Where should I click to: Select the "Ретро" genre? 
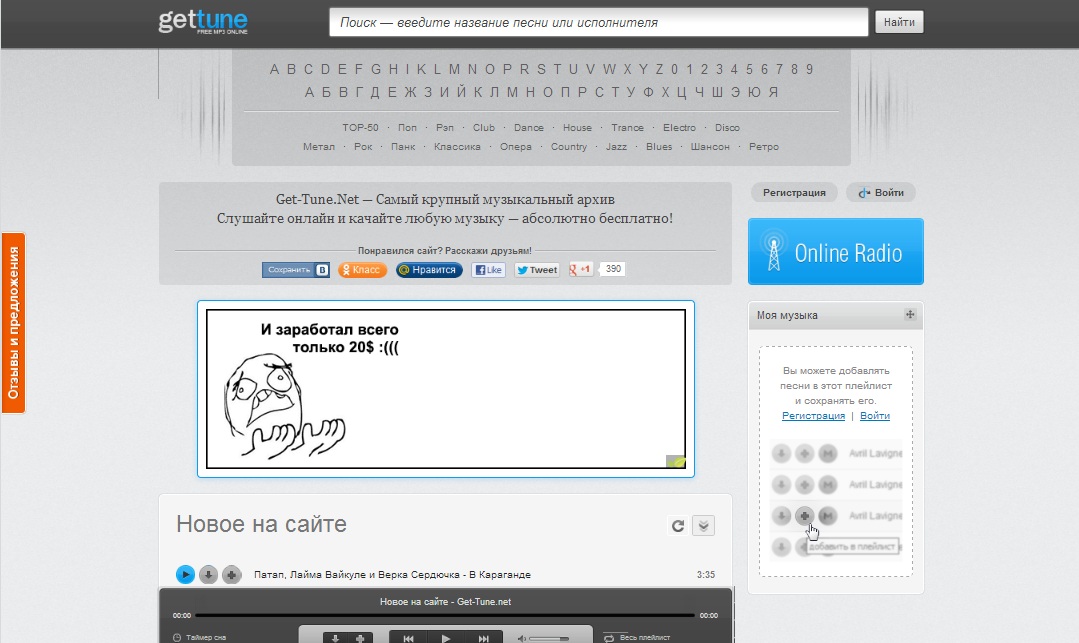[764, 147]
